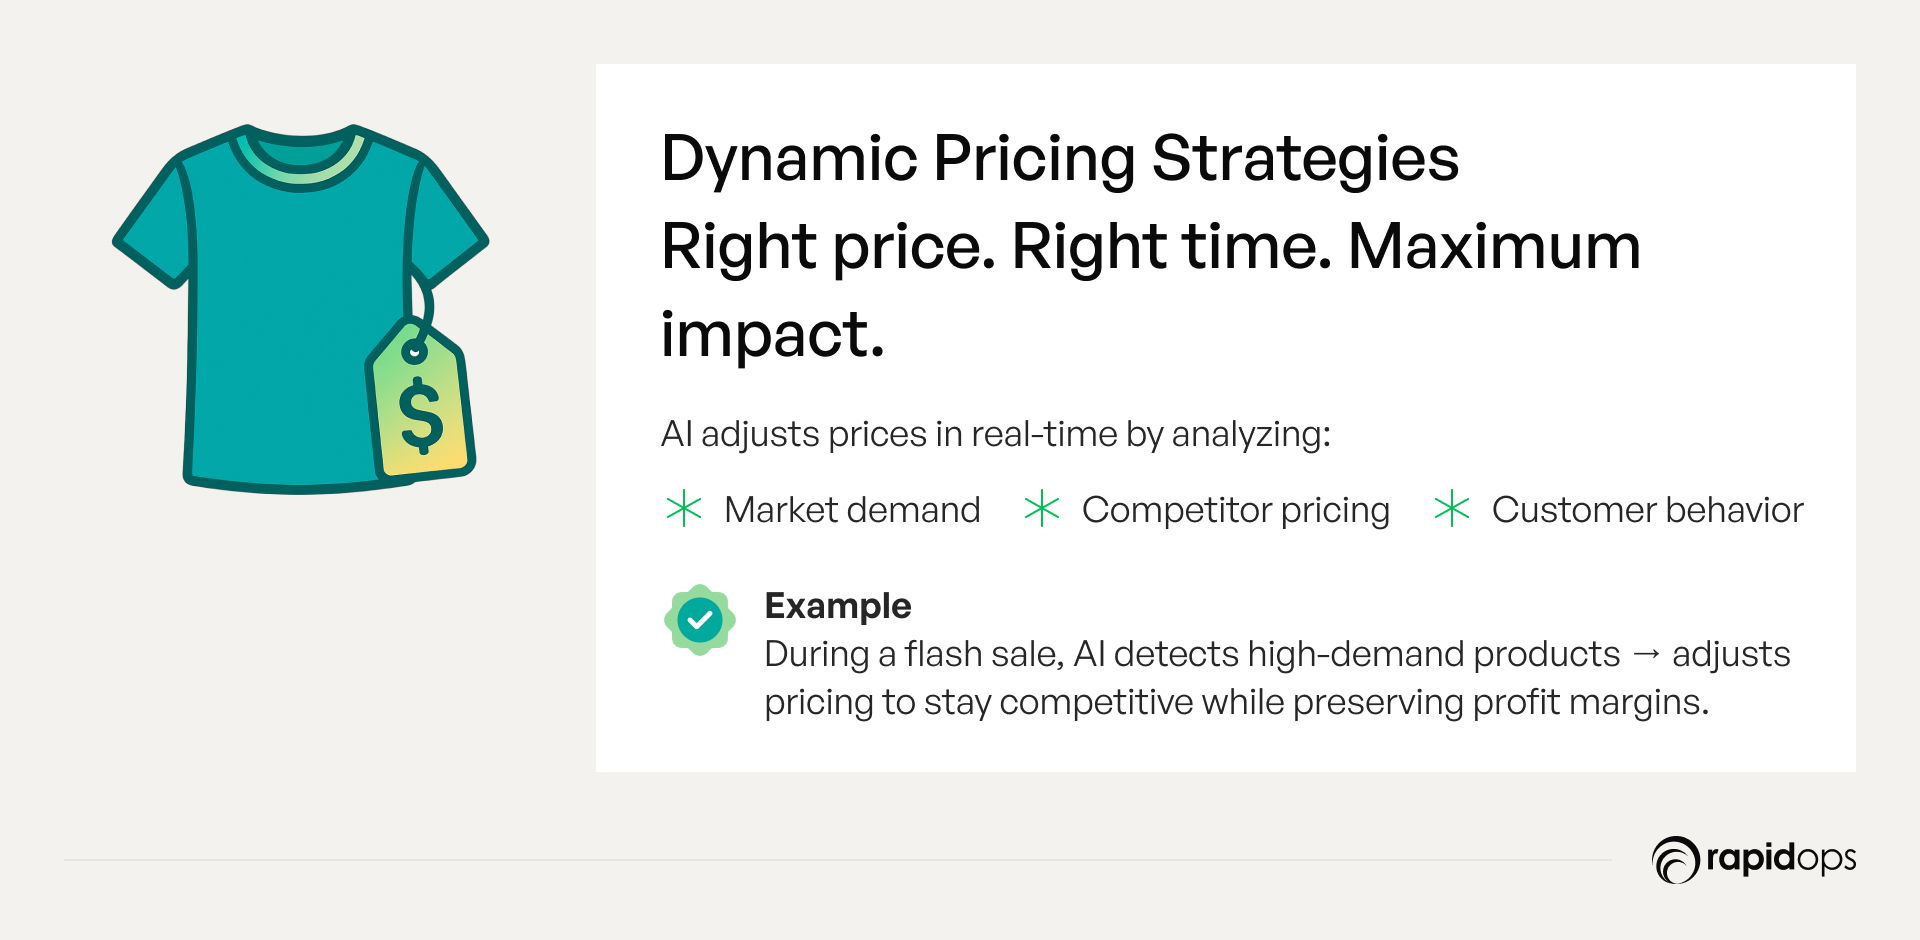Click the Customer behavior label

[1648, 510]
